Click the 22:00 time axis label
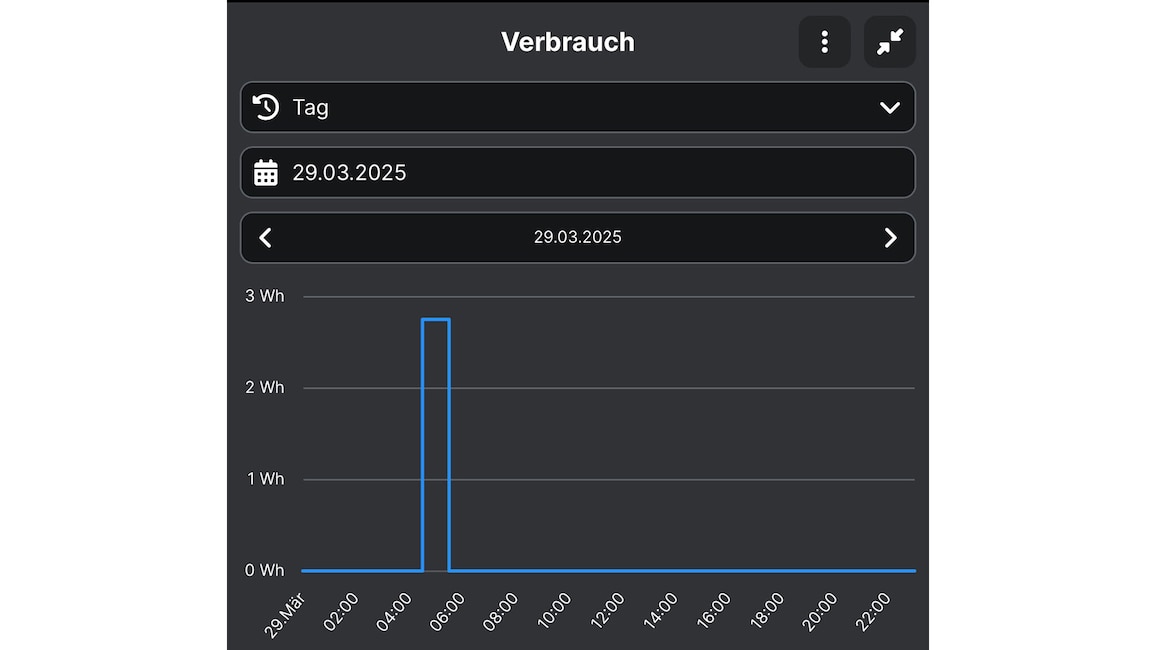The width and height of the screenshot is (1156, 650). 873,612
